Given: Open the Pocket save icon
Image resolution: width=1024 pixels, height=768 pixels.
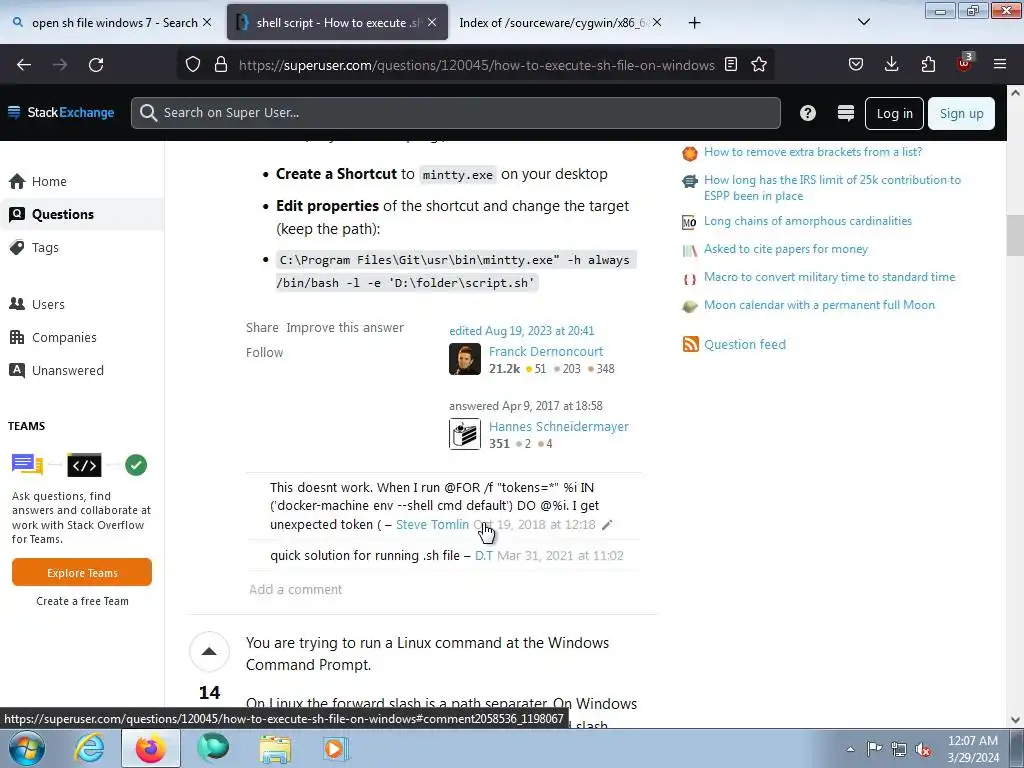Looking at the screenshot, I should click(856, 64).
